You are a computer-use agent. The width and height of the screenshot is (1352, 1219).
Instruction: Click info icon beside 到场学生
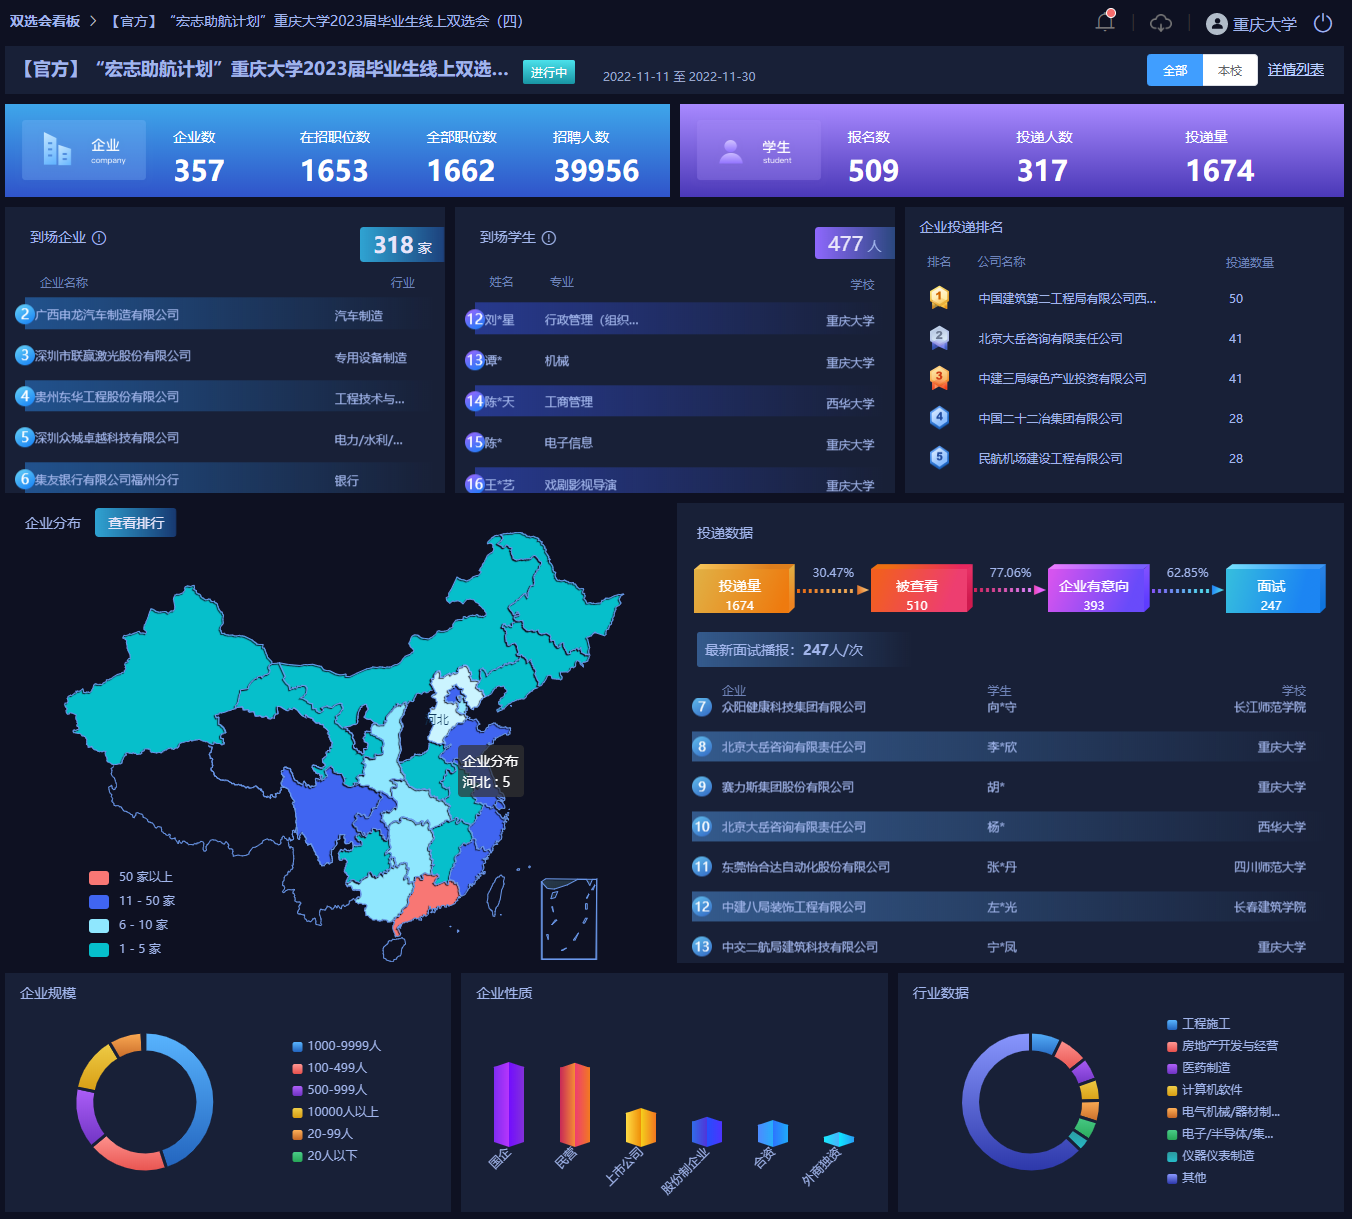(549, 238)
